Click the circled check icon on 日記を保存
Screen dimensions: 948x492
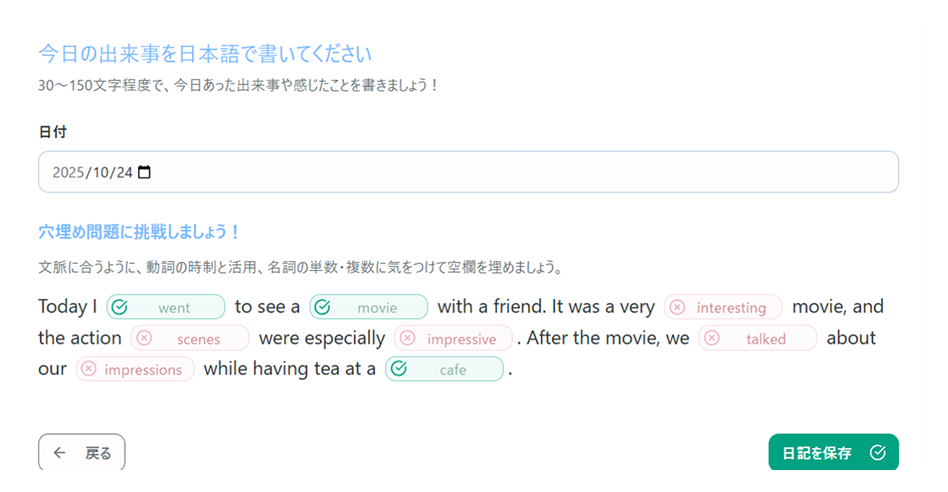[x=878, y=453]
